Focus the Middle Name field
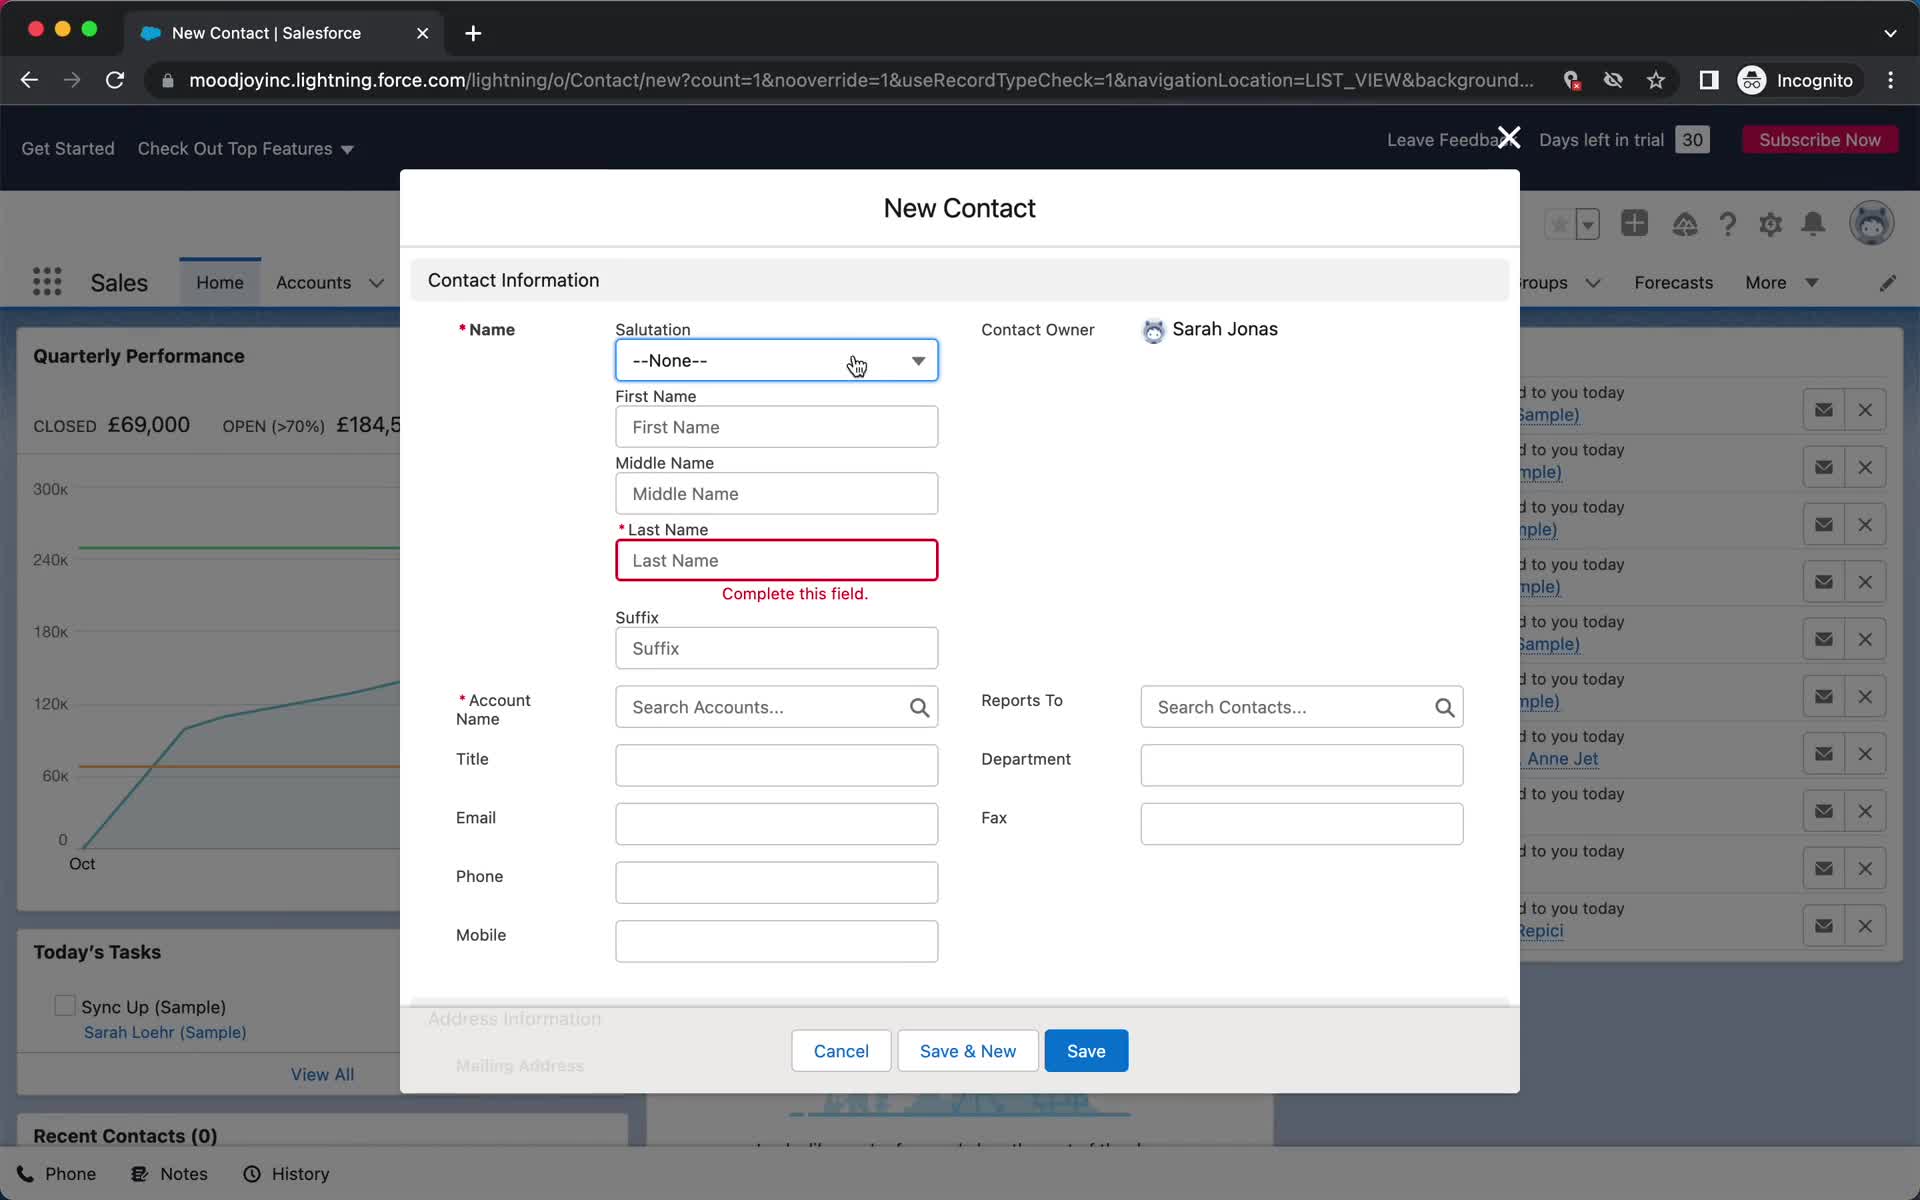The width and height of the screenshot is (1920, 1200). 776,494
